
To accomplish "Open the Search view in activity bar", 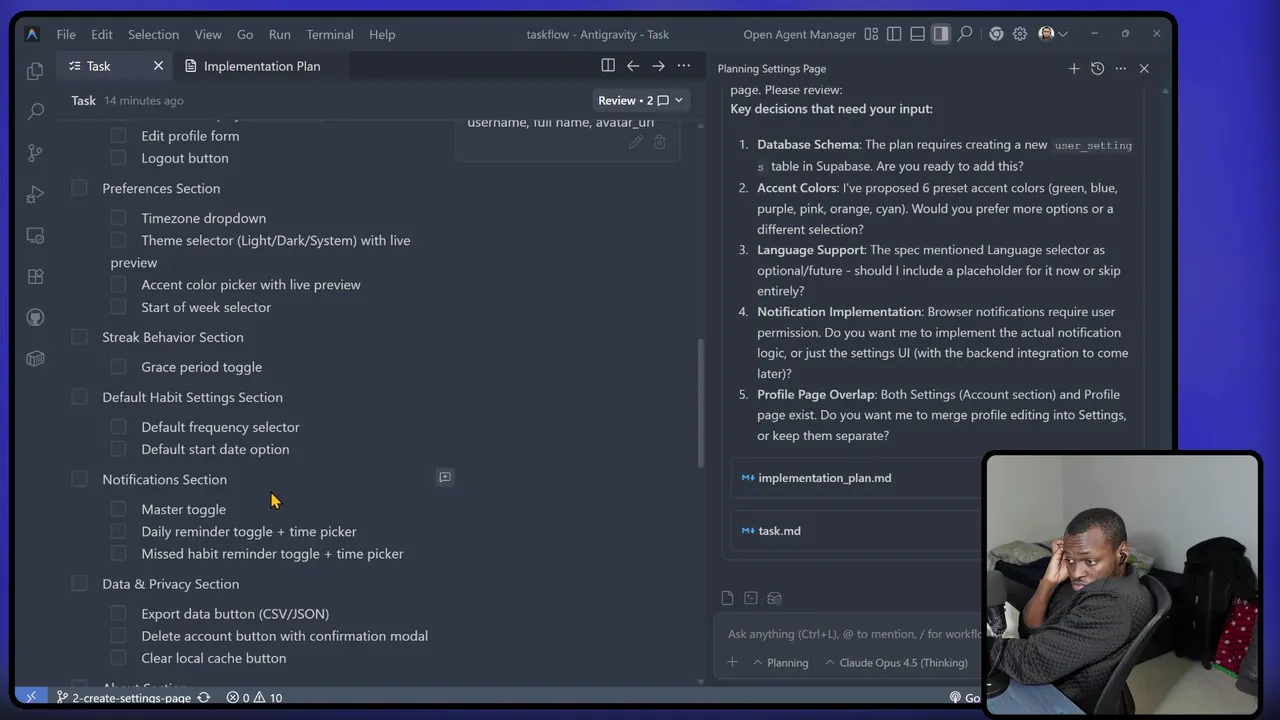I will (35, 112).
